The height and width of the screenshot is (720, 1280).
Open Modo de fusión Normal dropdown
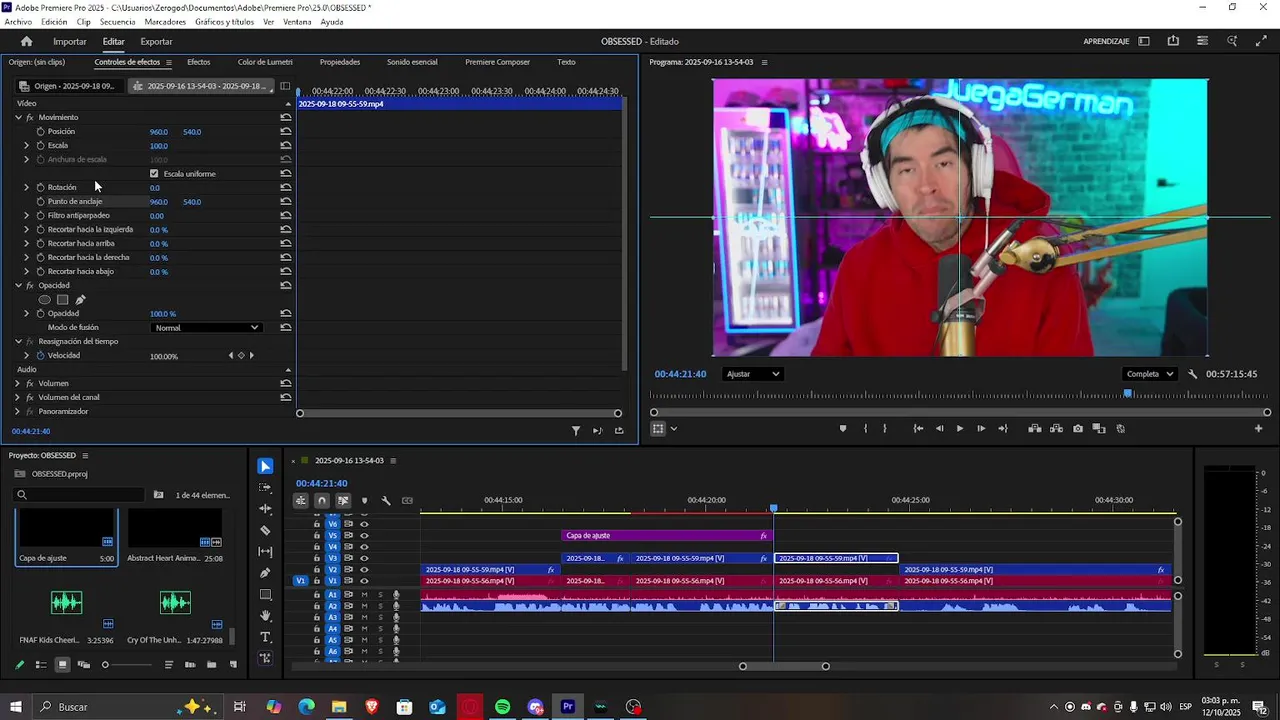(x=206, y=327)
